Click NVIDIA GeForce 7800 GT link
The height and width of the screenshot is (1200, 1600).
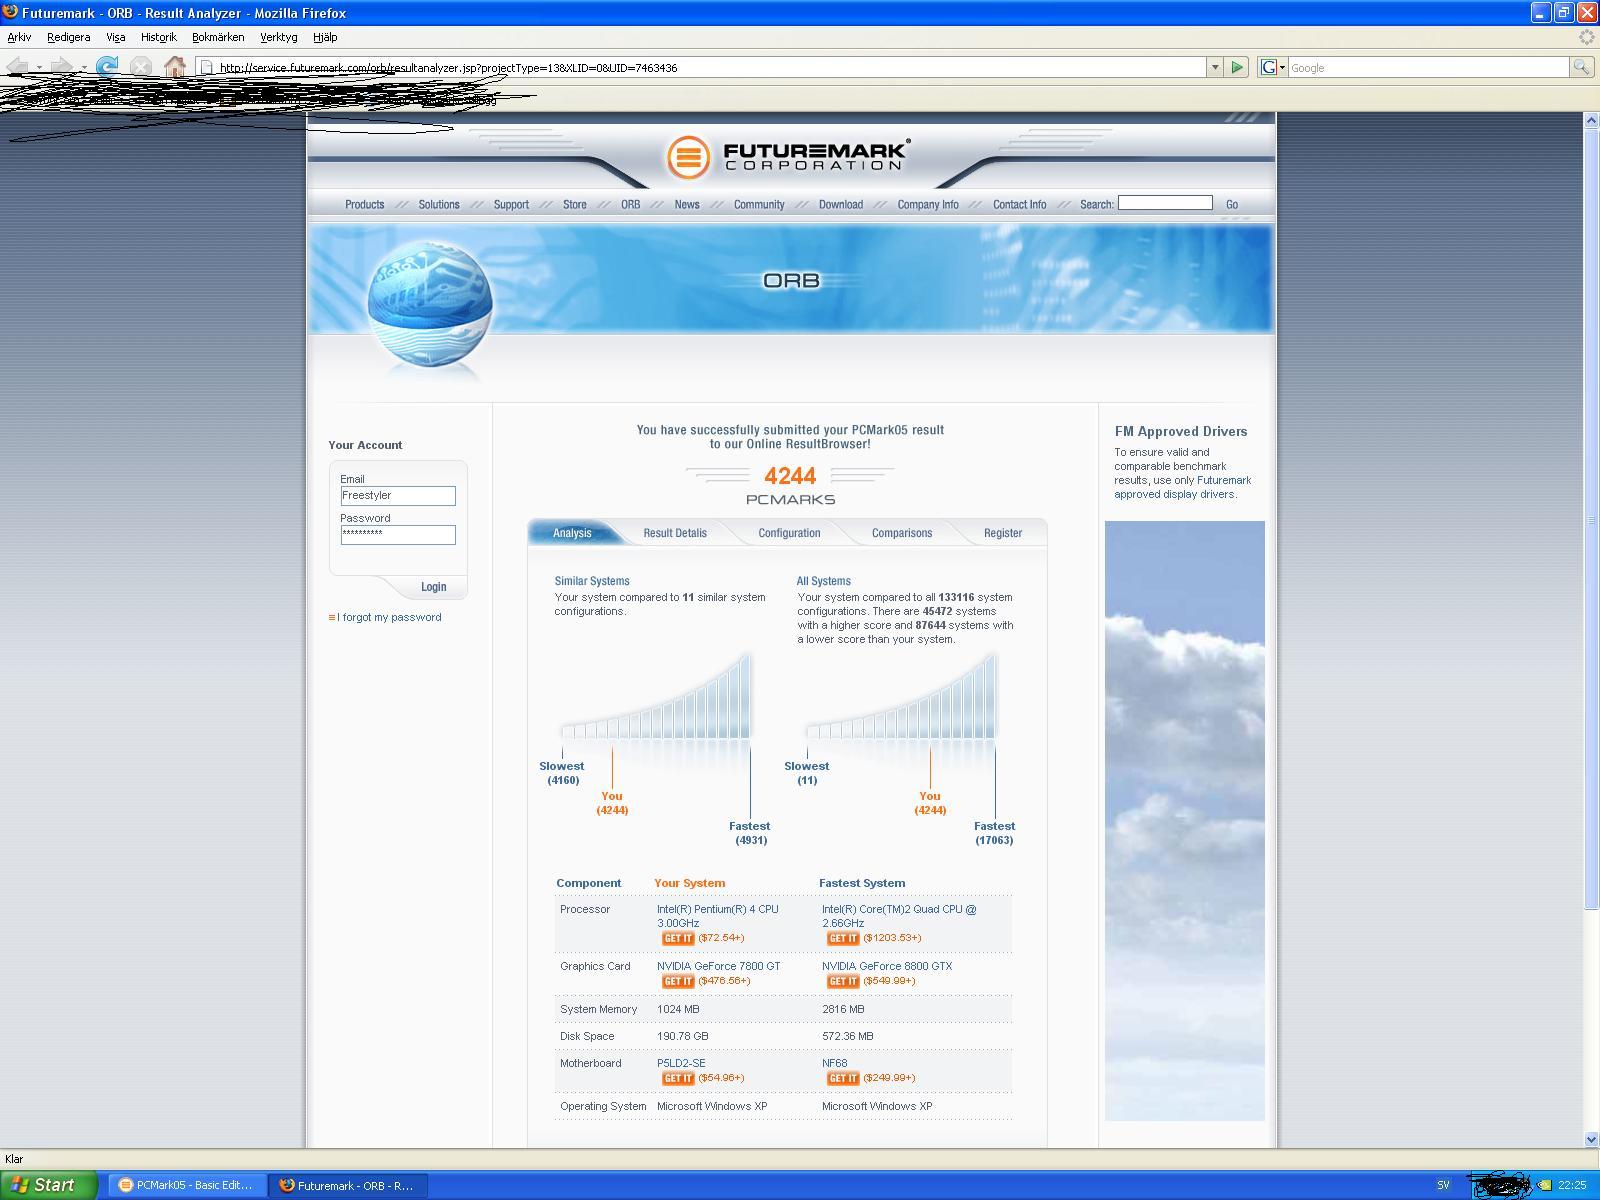(x=719, y=966)
